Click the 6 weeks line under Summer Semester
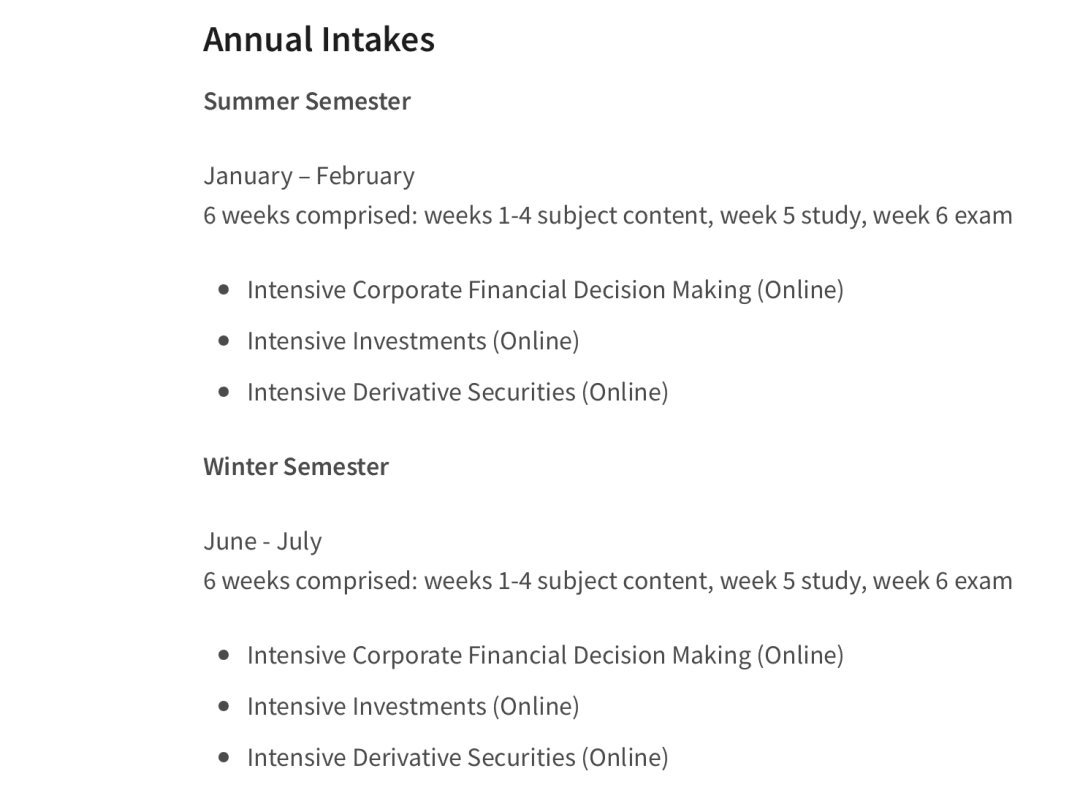 [607, 216]
